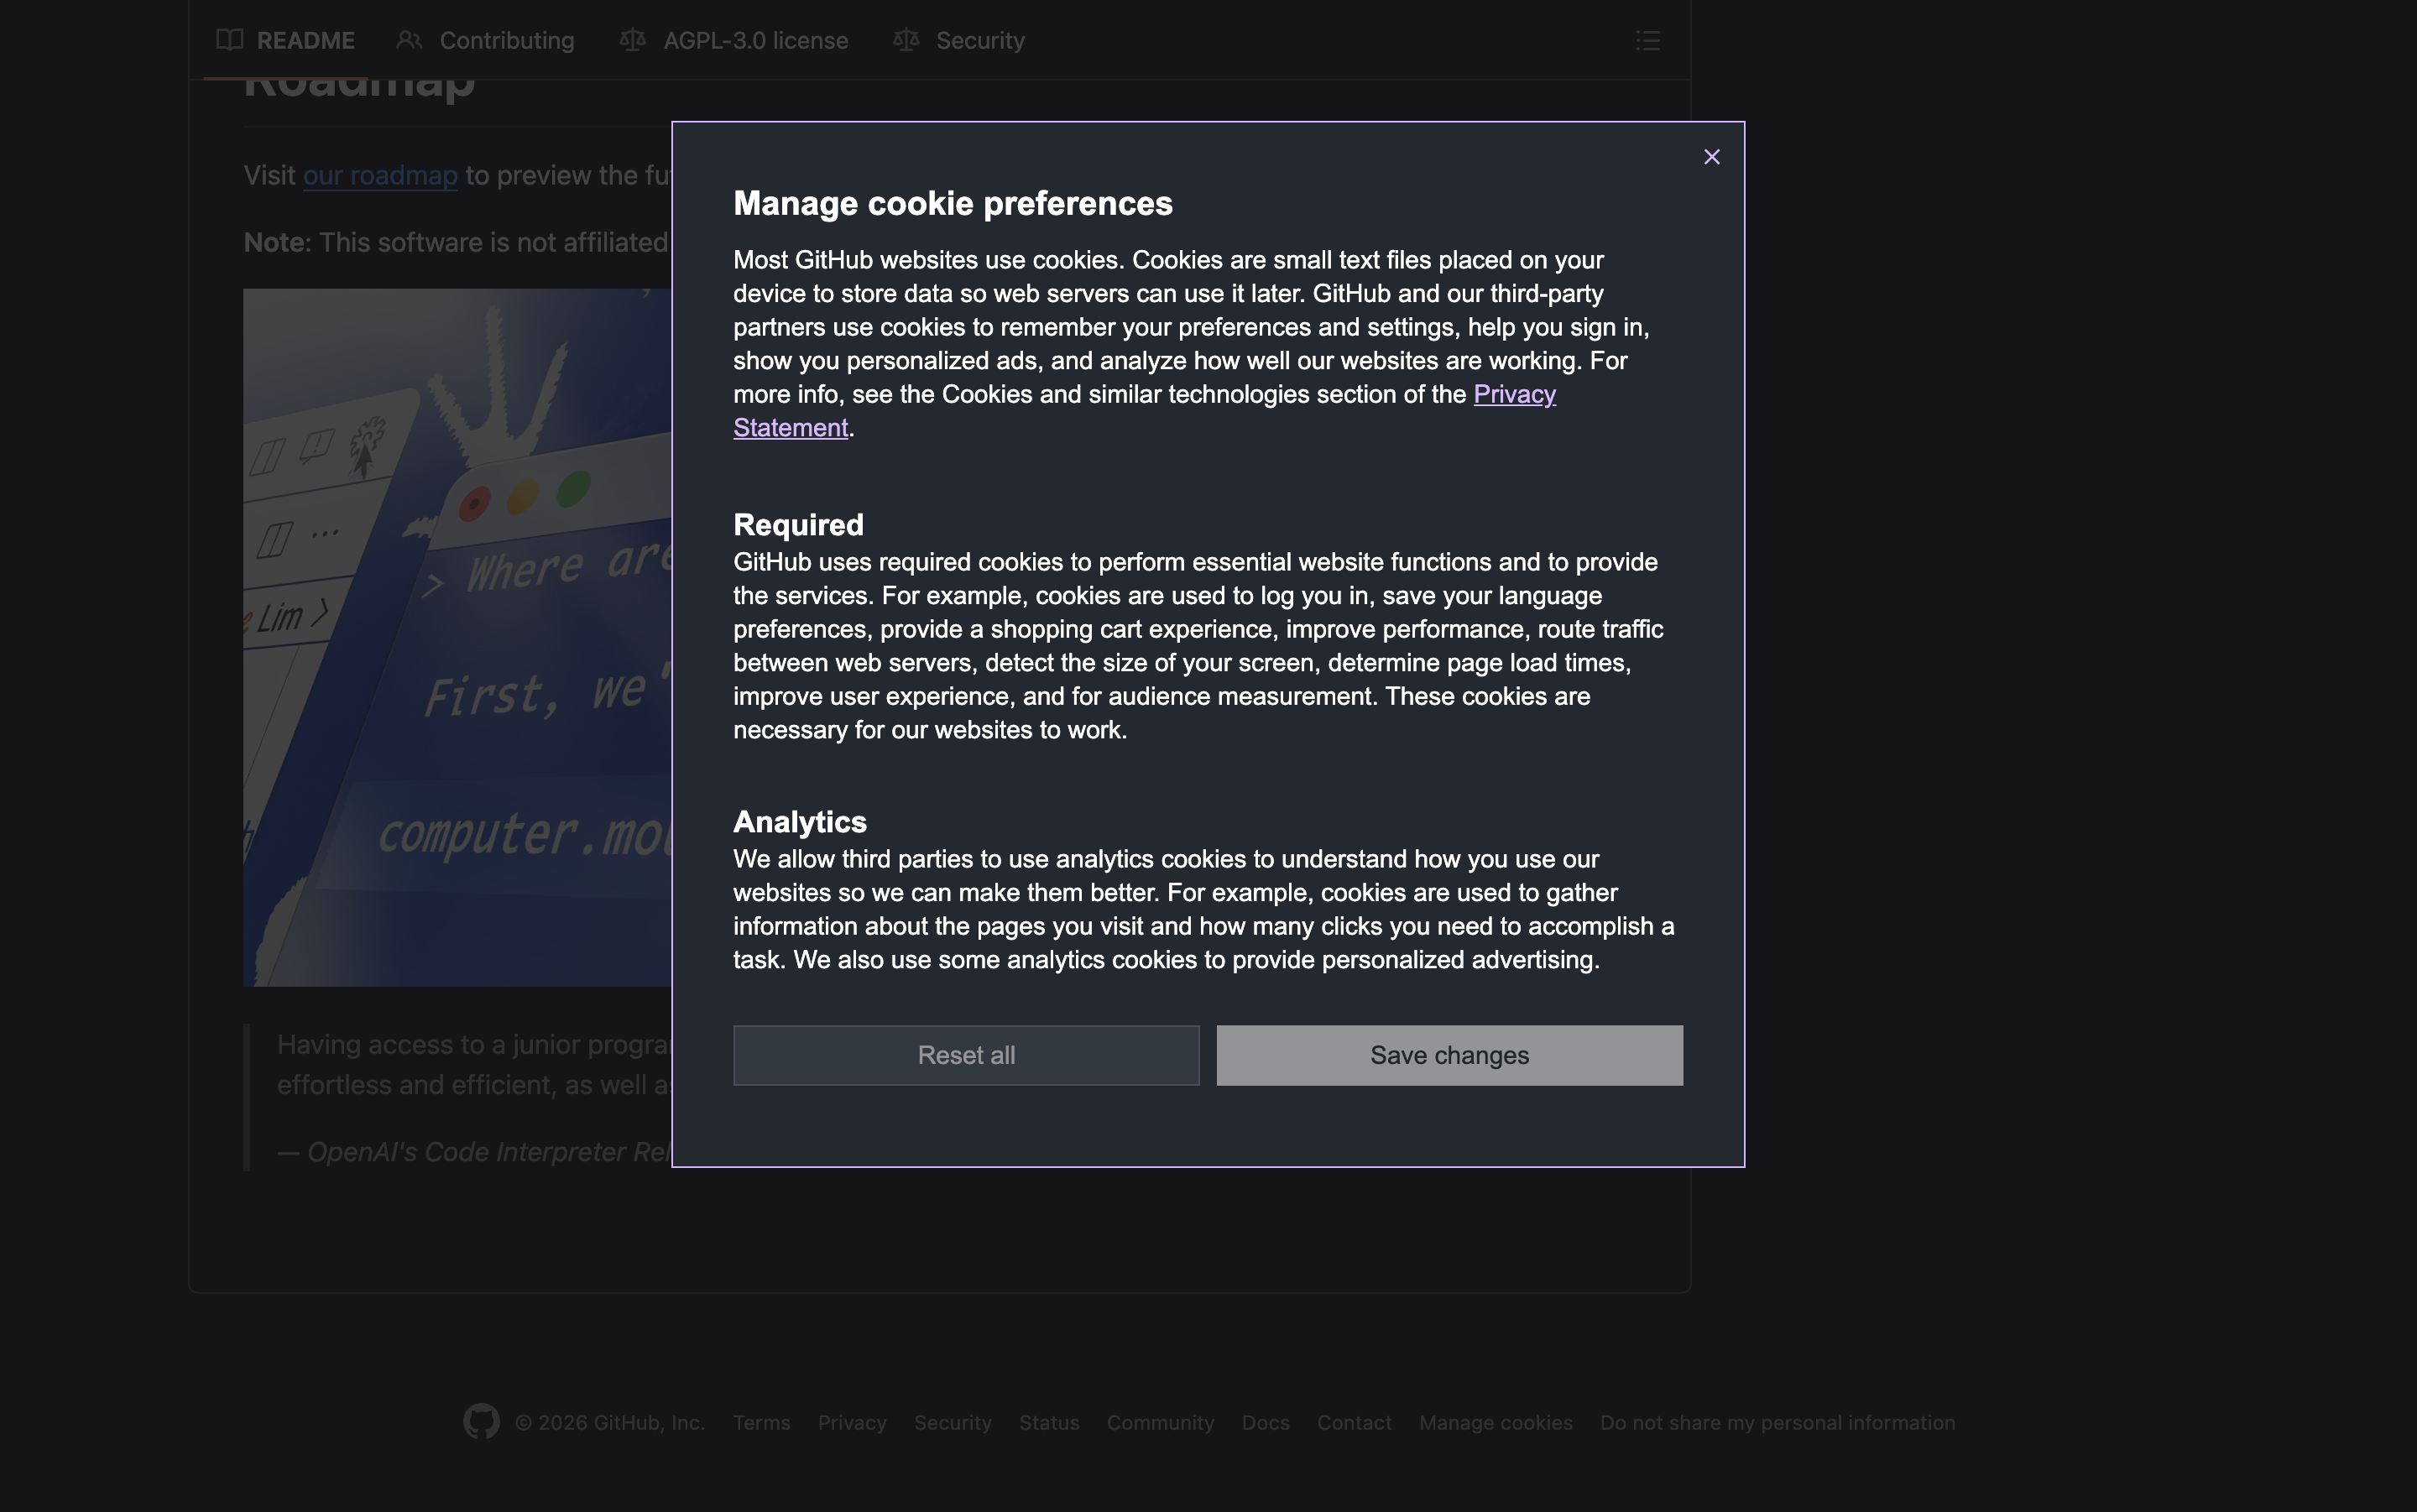Switch to the Contributing tab
The image size is (2417, 1512).
click(506, 40)
